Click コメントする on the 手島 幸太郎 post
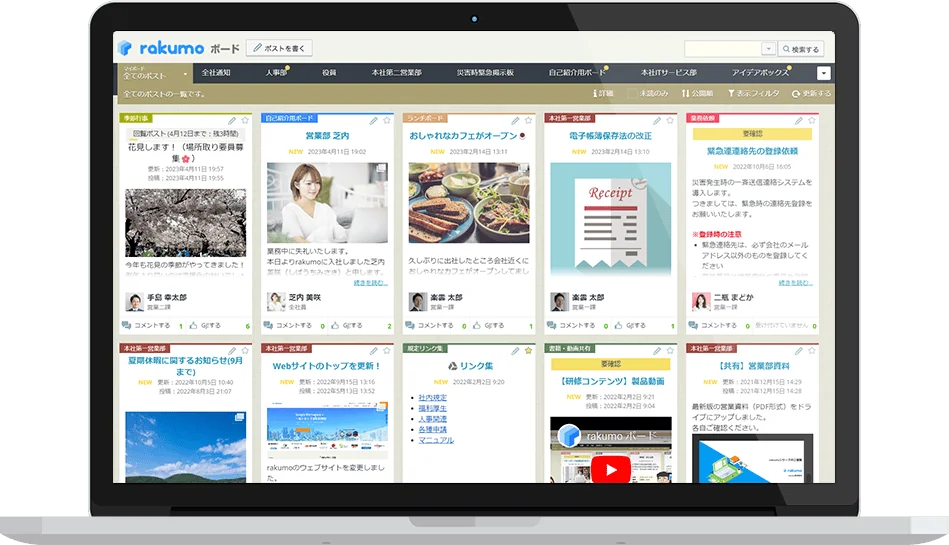 [x=146, y=325]
